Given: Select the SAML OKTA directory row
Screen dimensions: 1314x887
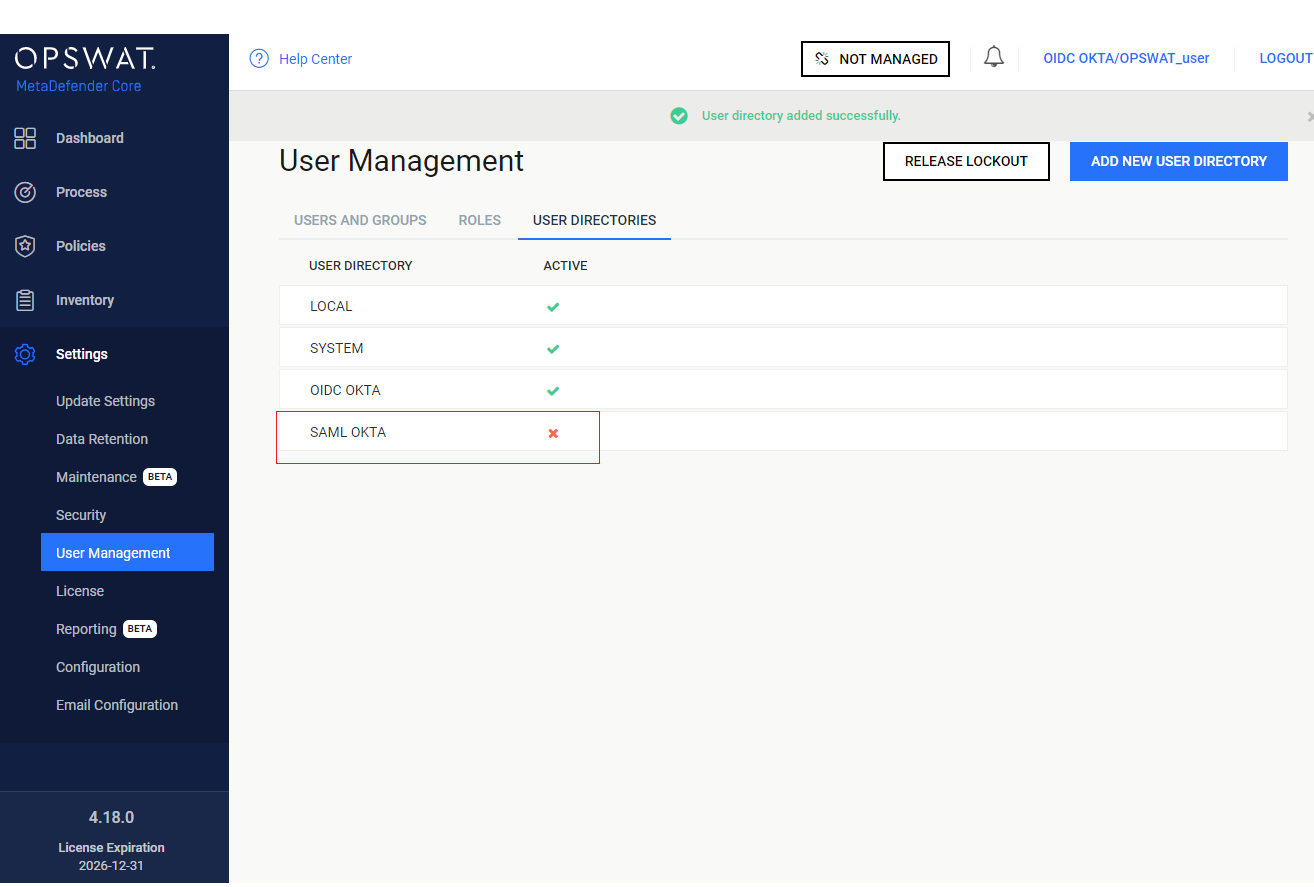Looking at the screenshot, I should pos(783,432).
